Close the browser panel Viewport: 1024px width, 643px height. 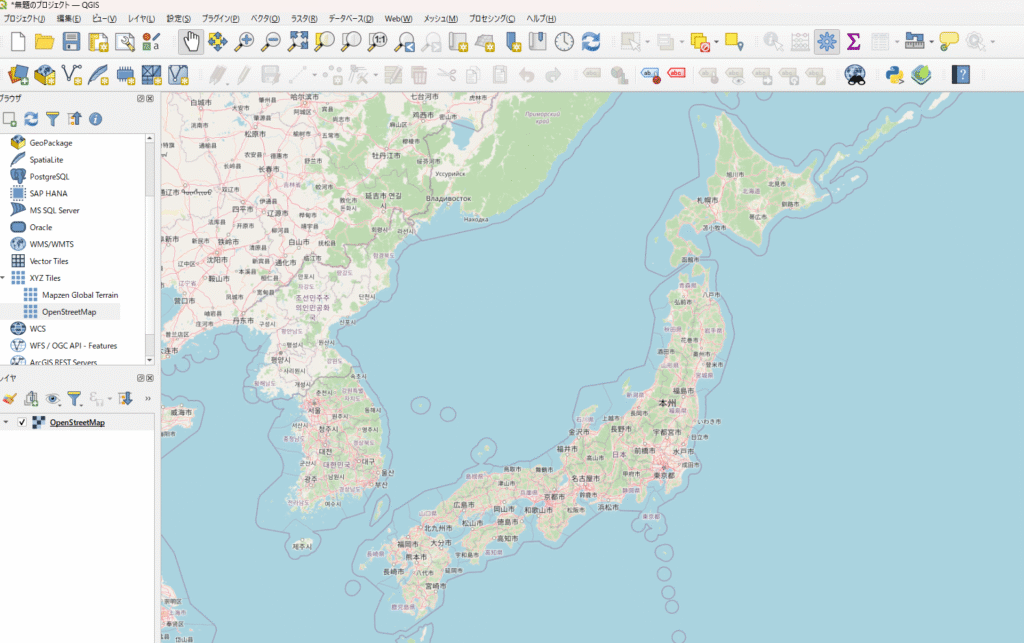click(150, 99)
